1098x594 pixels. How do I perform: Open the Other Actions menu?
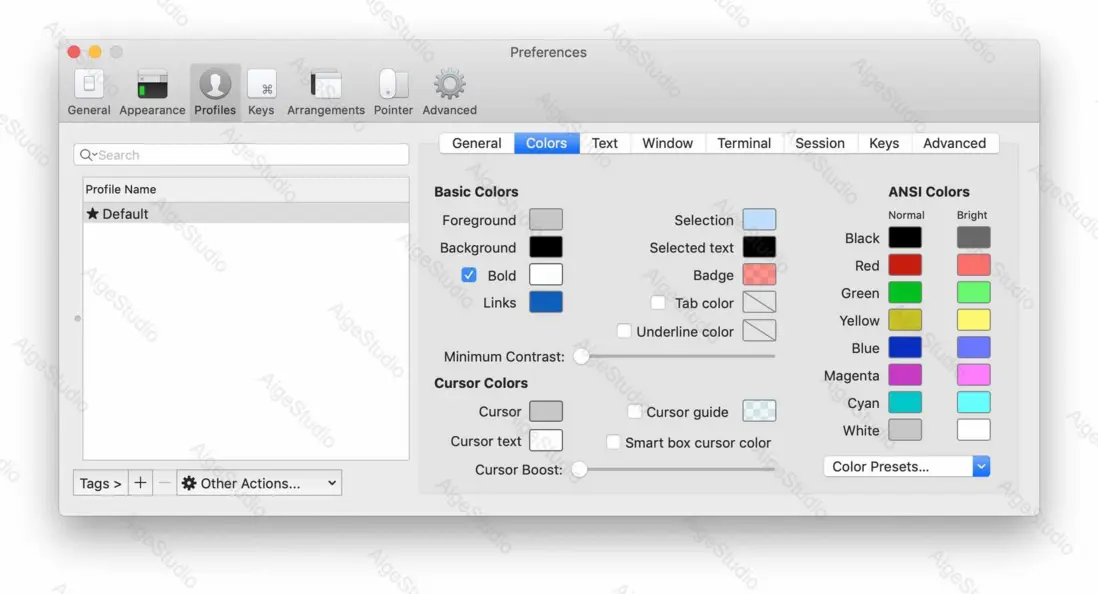point(258,483)
